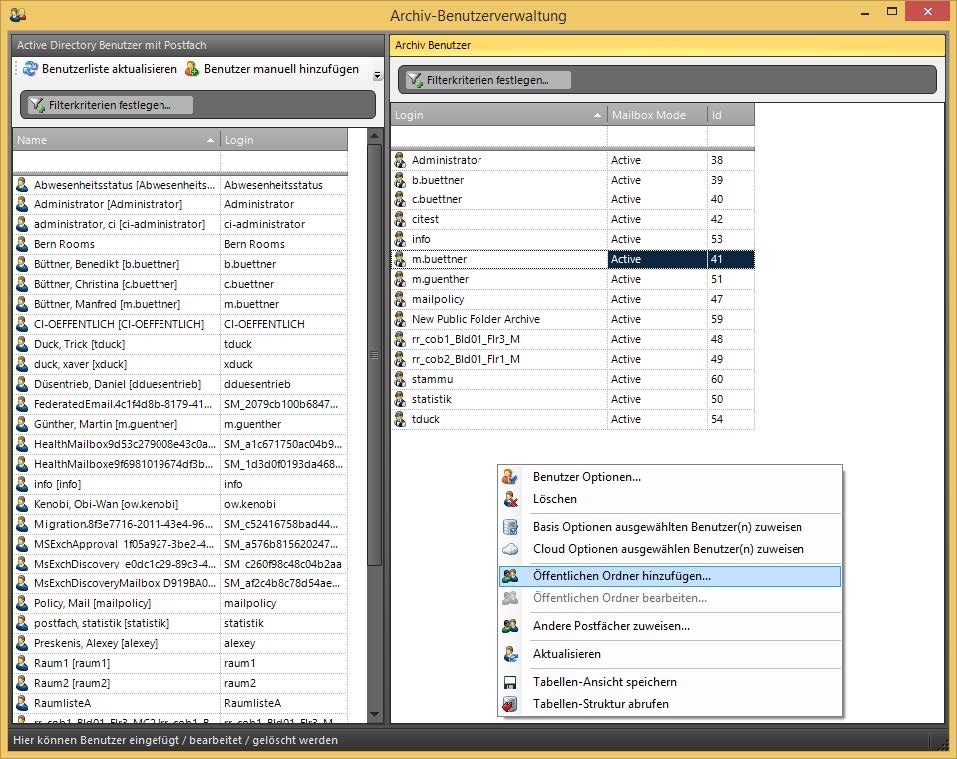The image size is (957, 759).
Task: Click the Benutzer manuell hinzufügen icon
Action: (x=192, y=69)
